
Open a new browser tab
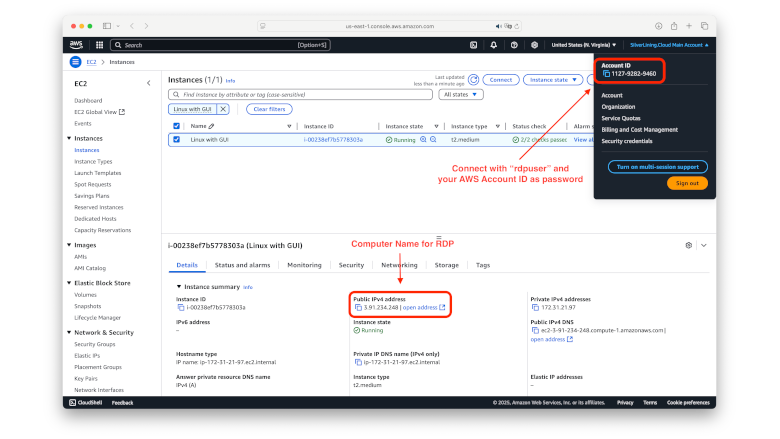coord(689,26)
